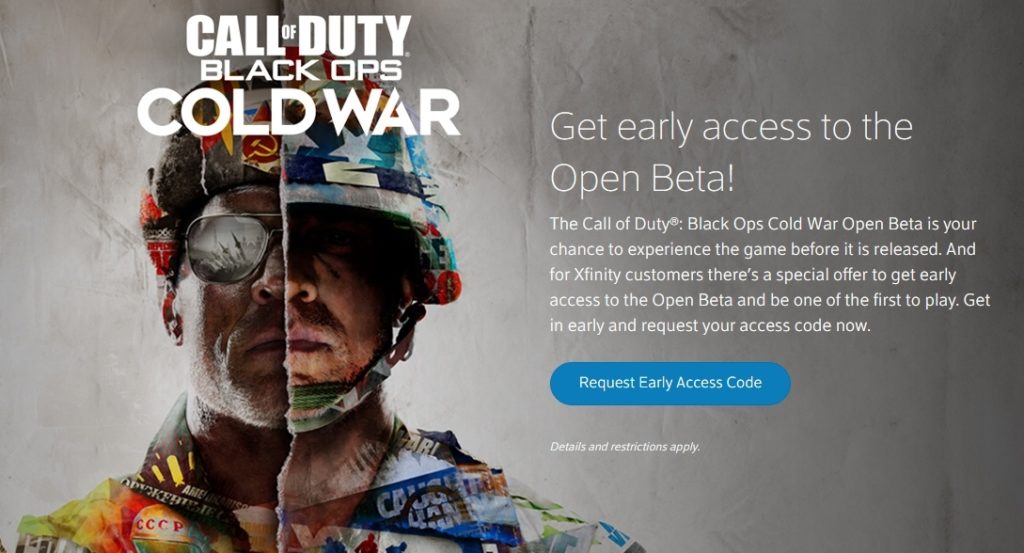Click the small OF in Call of Duty logo
This screenshot has width=1024, height=553.
point(289,31)
